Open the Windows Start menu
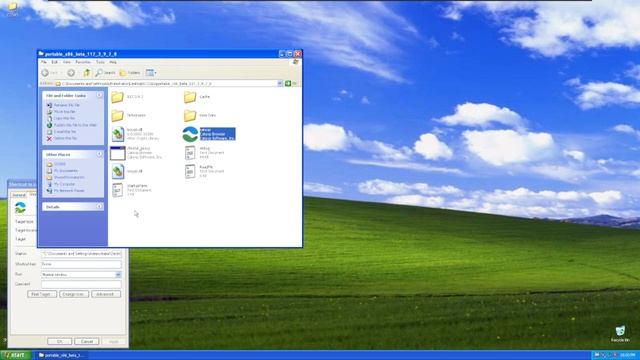Screen dimensions: 640x360 click(x=16, y=355)
